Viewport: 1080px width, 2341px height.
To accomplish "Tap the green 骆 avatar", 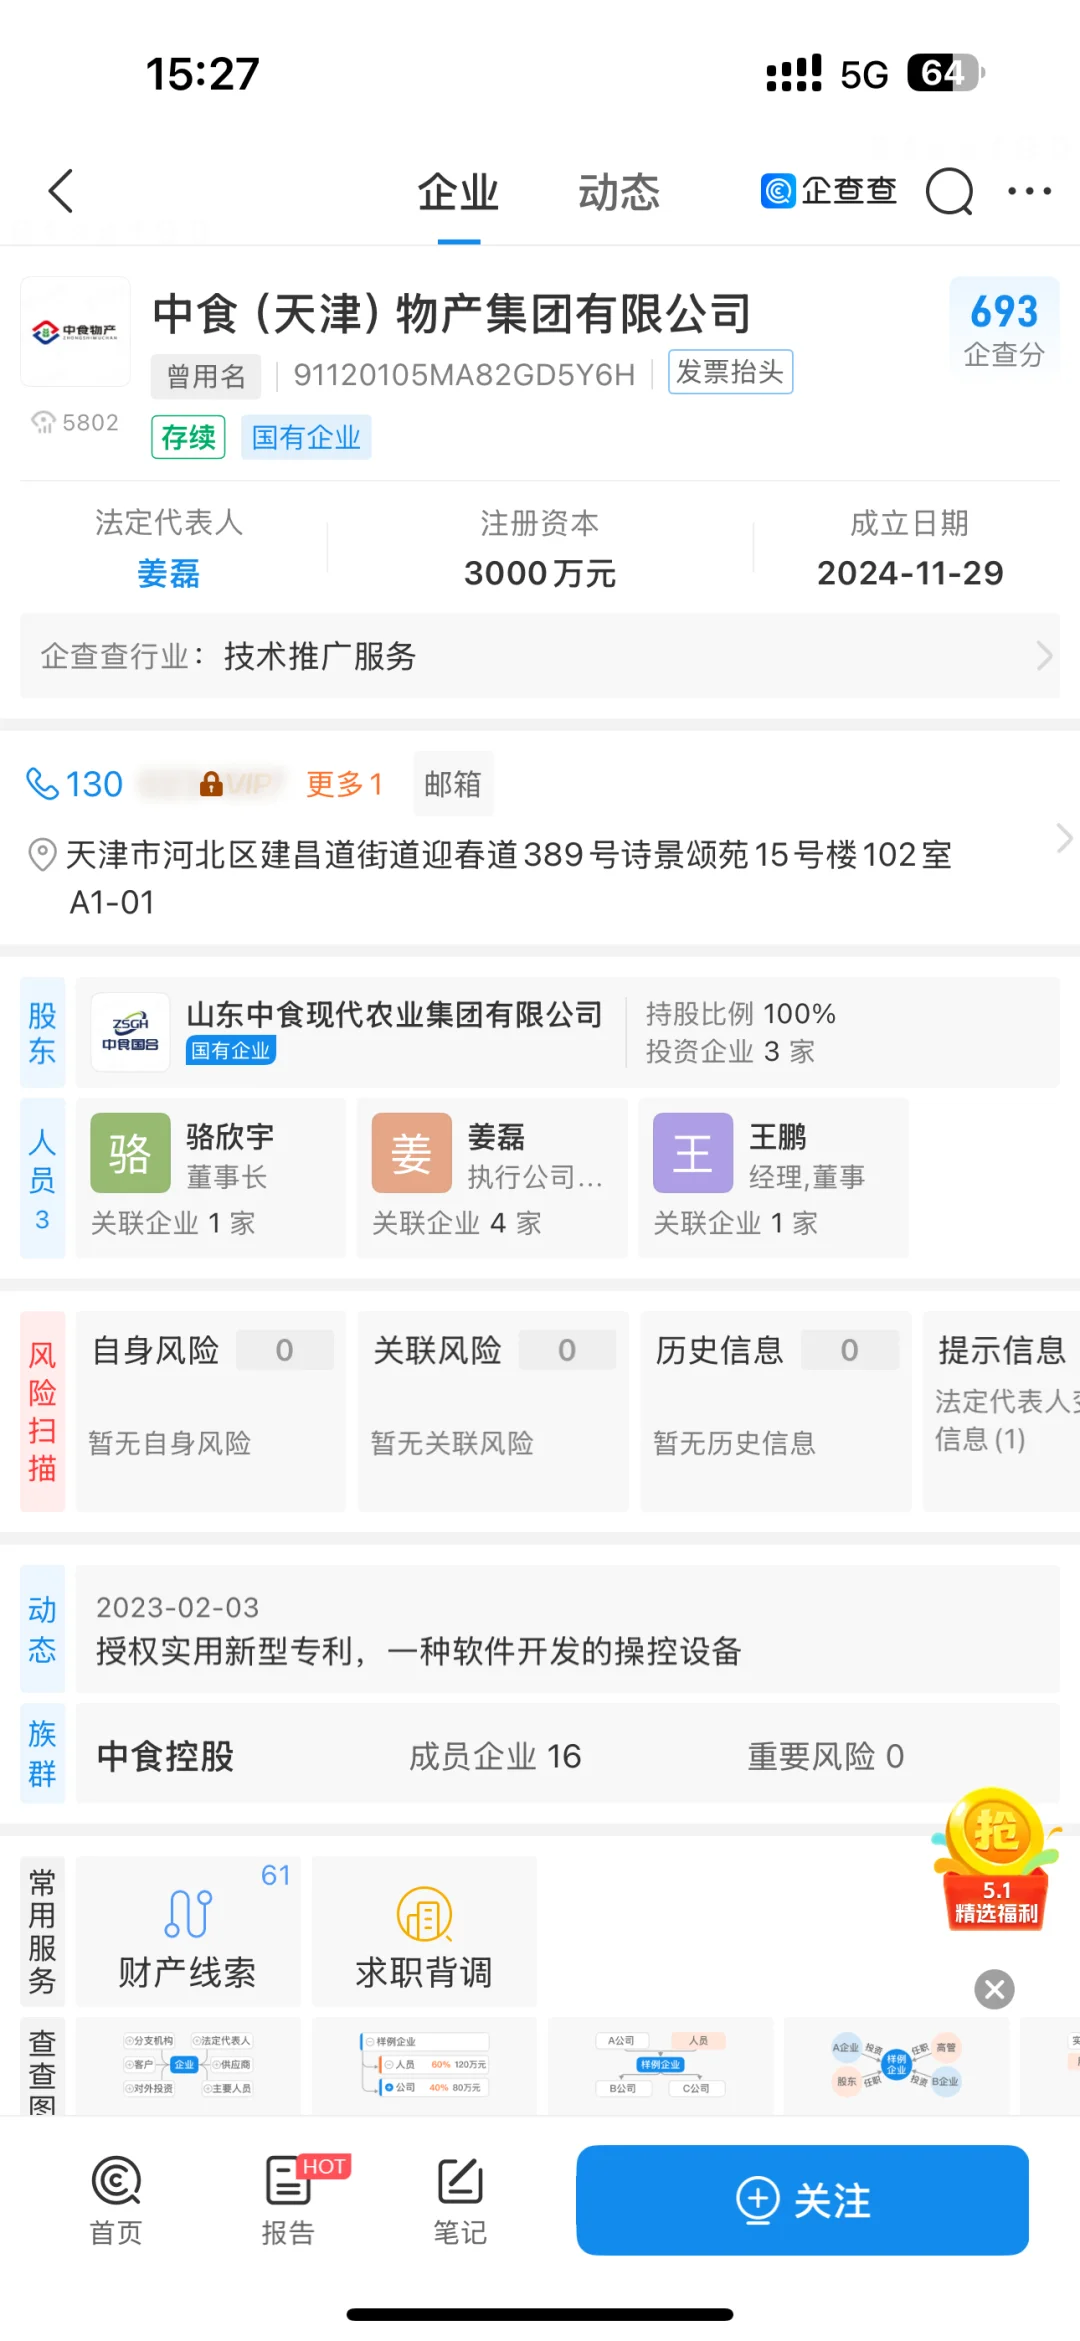I will pyautogui.click(x=130, y=1153).
